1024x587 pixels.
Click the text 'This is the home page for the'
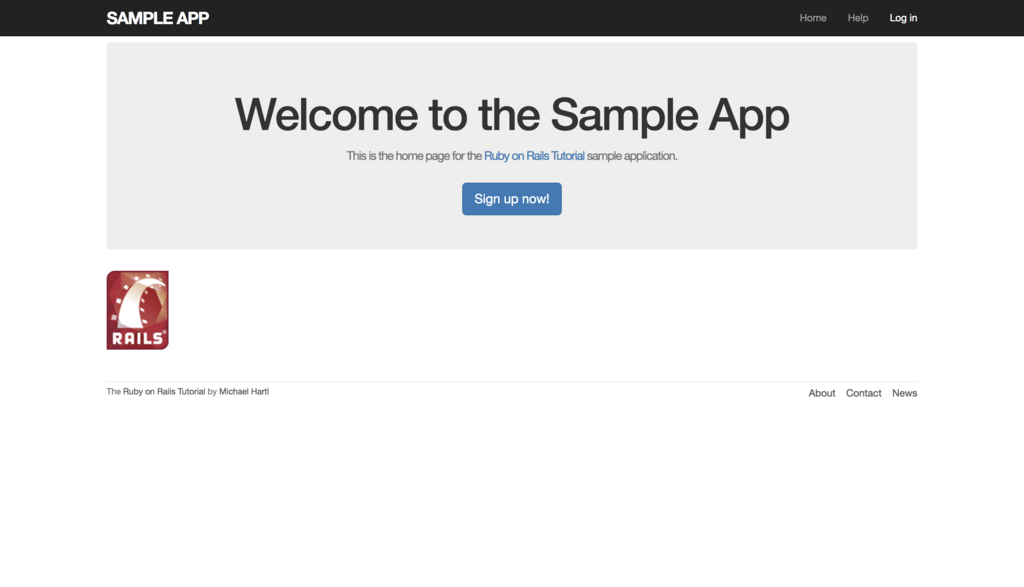coord(414,156)
